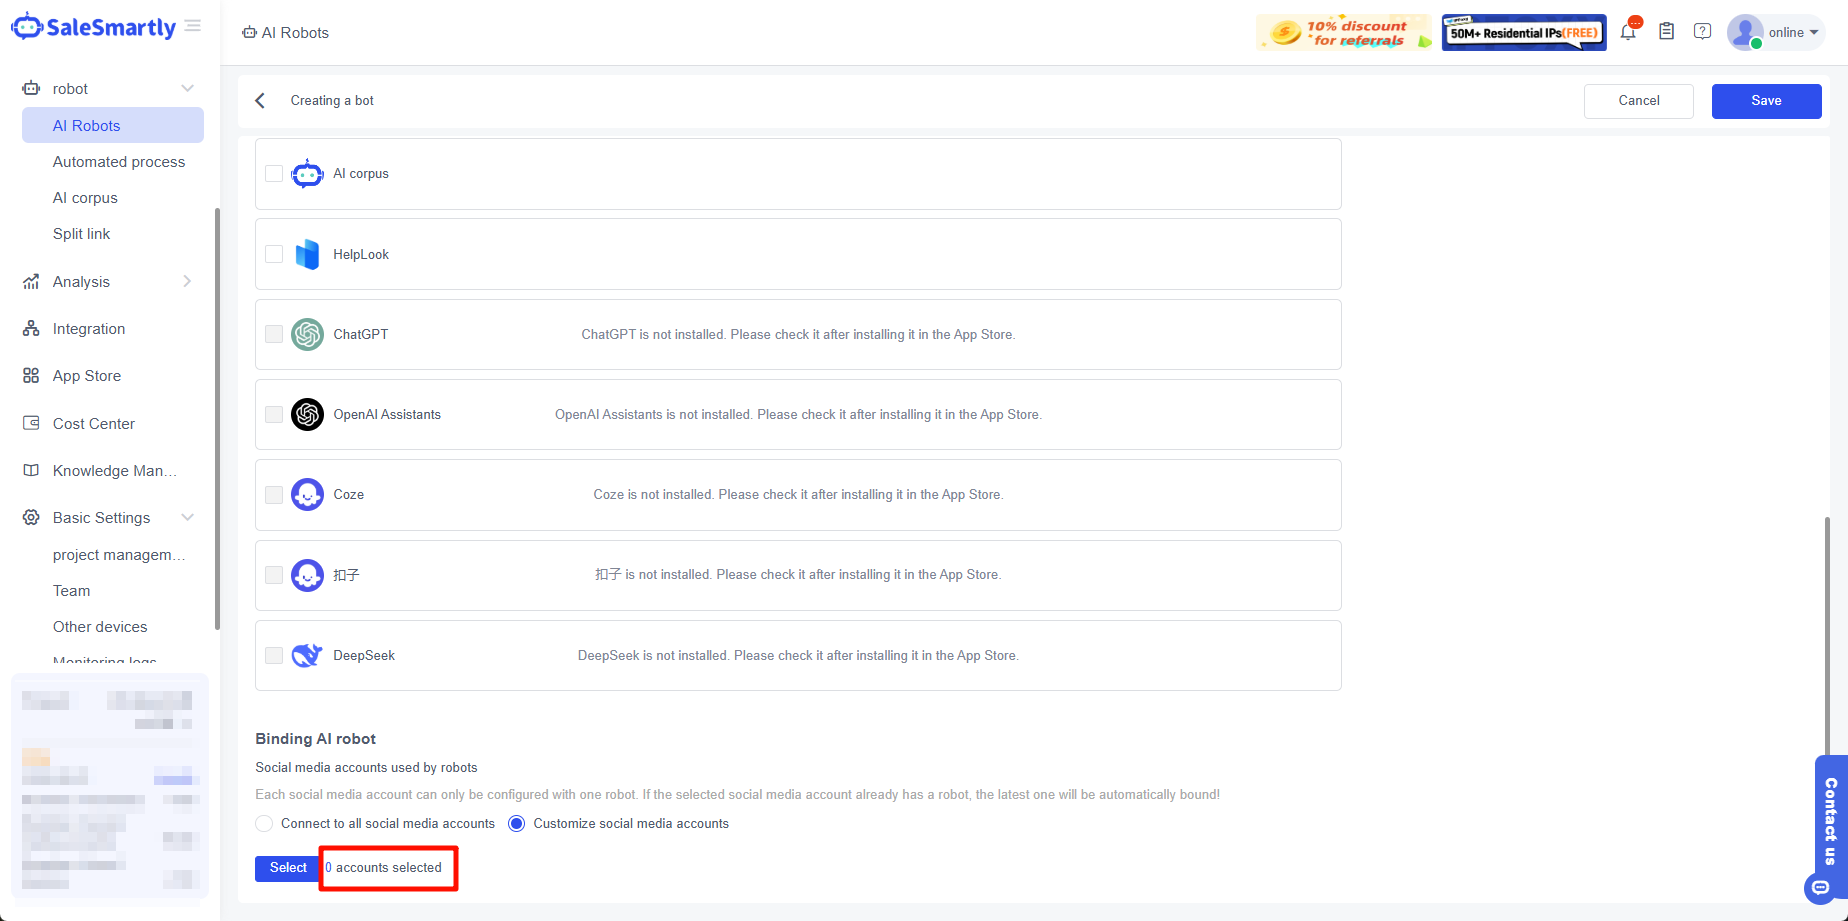Click the robot icon in the sidebar
Image resolution: width=1848 pixels, height=921 pixels.
click(x=31, y=89)
